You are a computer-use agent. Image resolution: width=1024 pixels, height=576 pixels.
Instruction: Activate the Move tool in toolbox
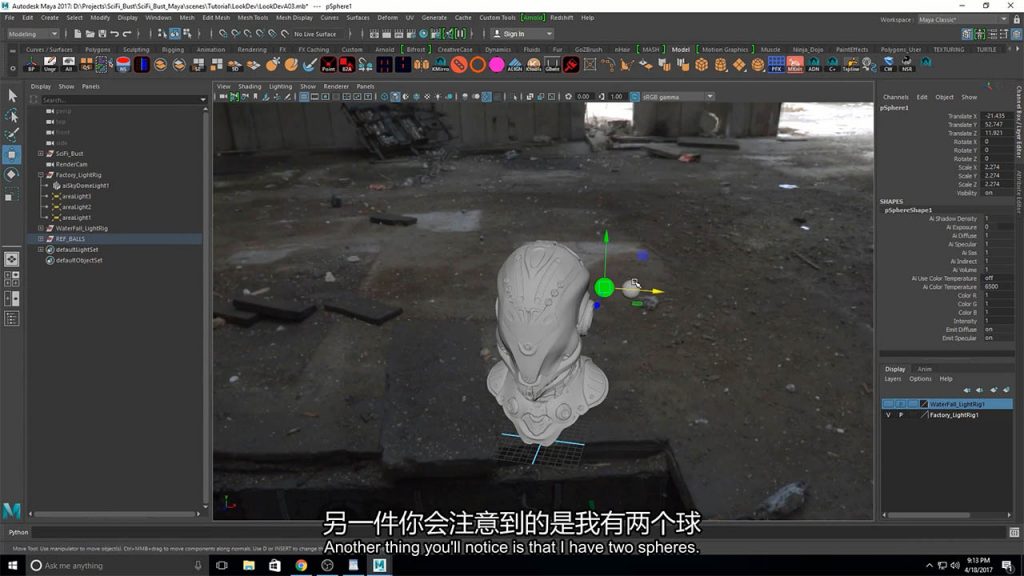click(x=12, y=155)
